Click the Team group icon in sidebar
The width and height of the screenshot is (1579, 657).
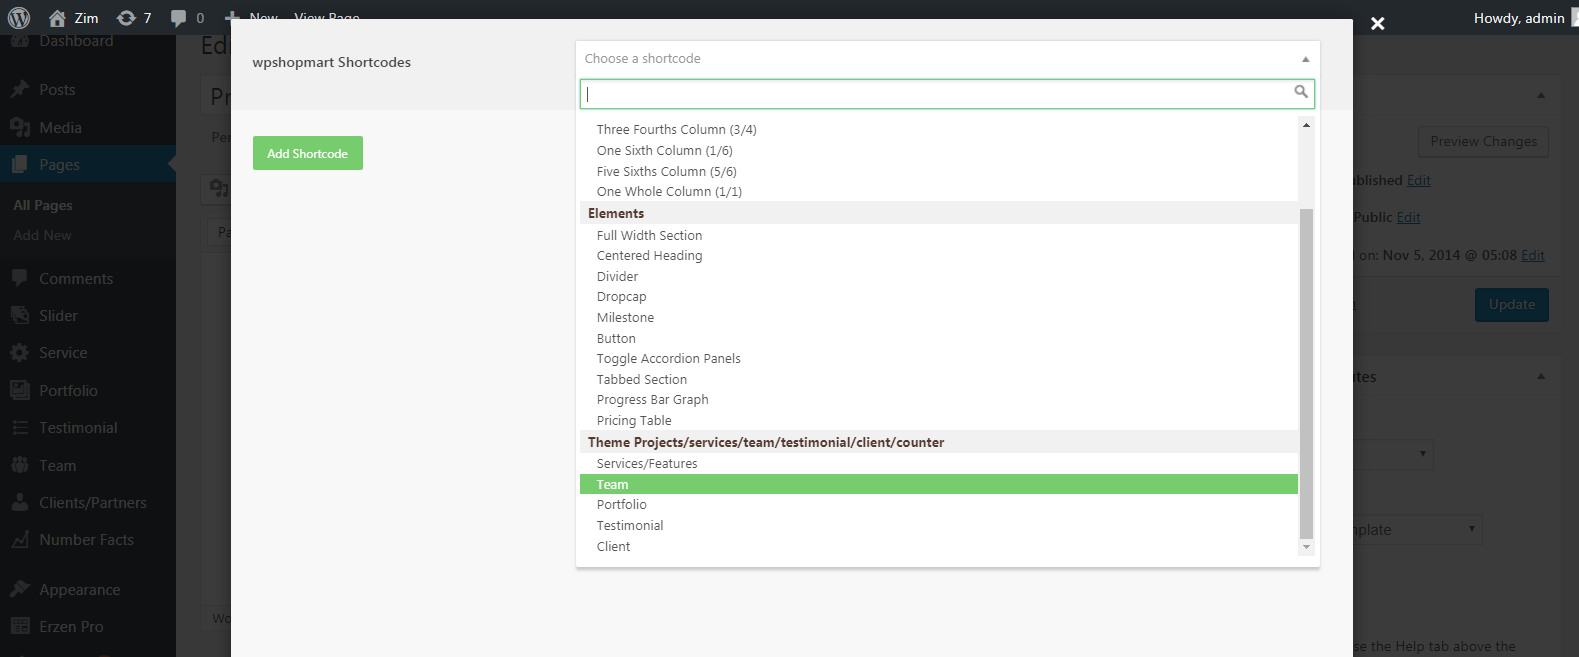[20, 465]
